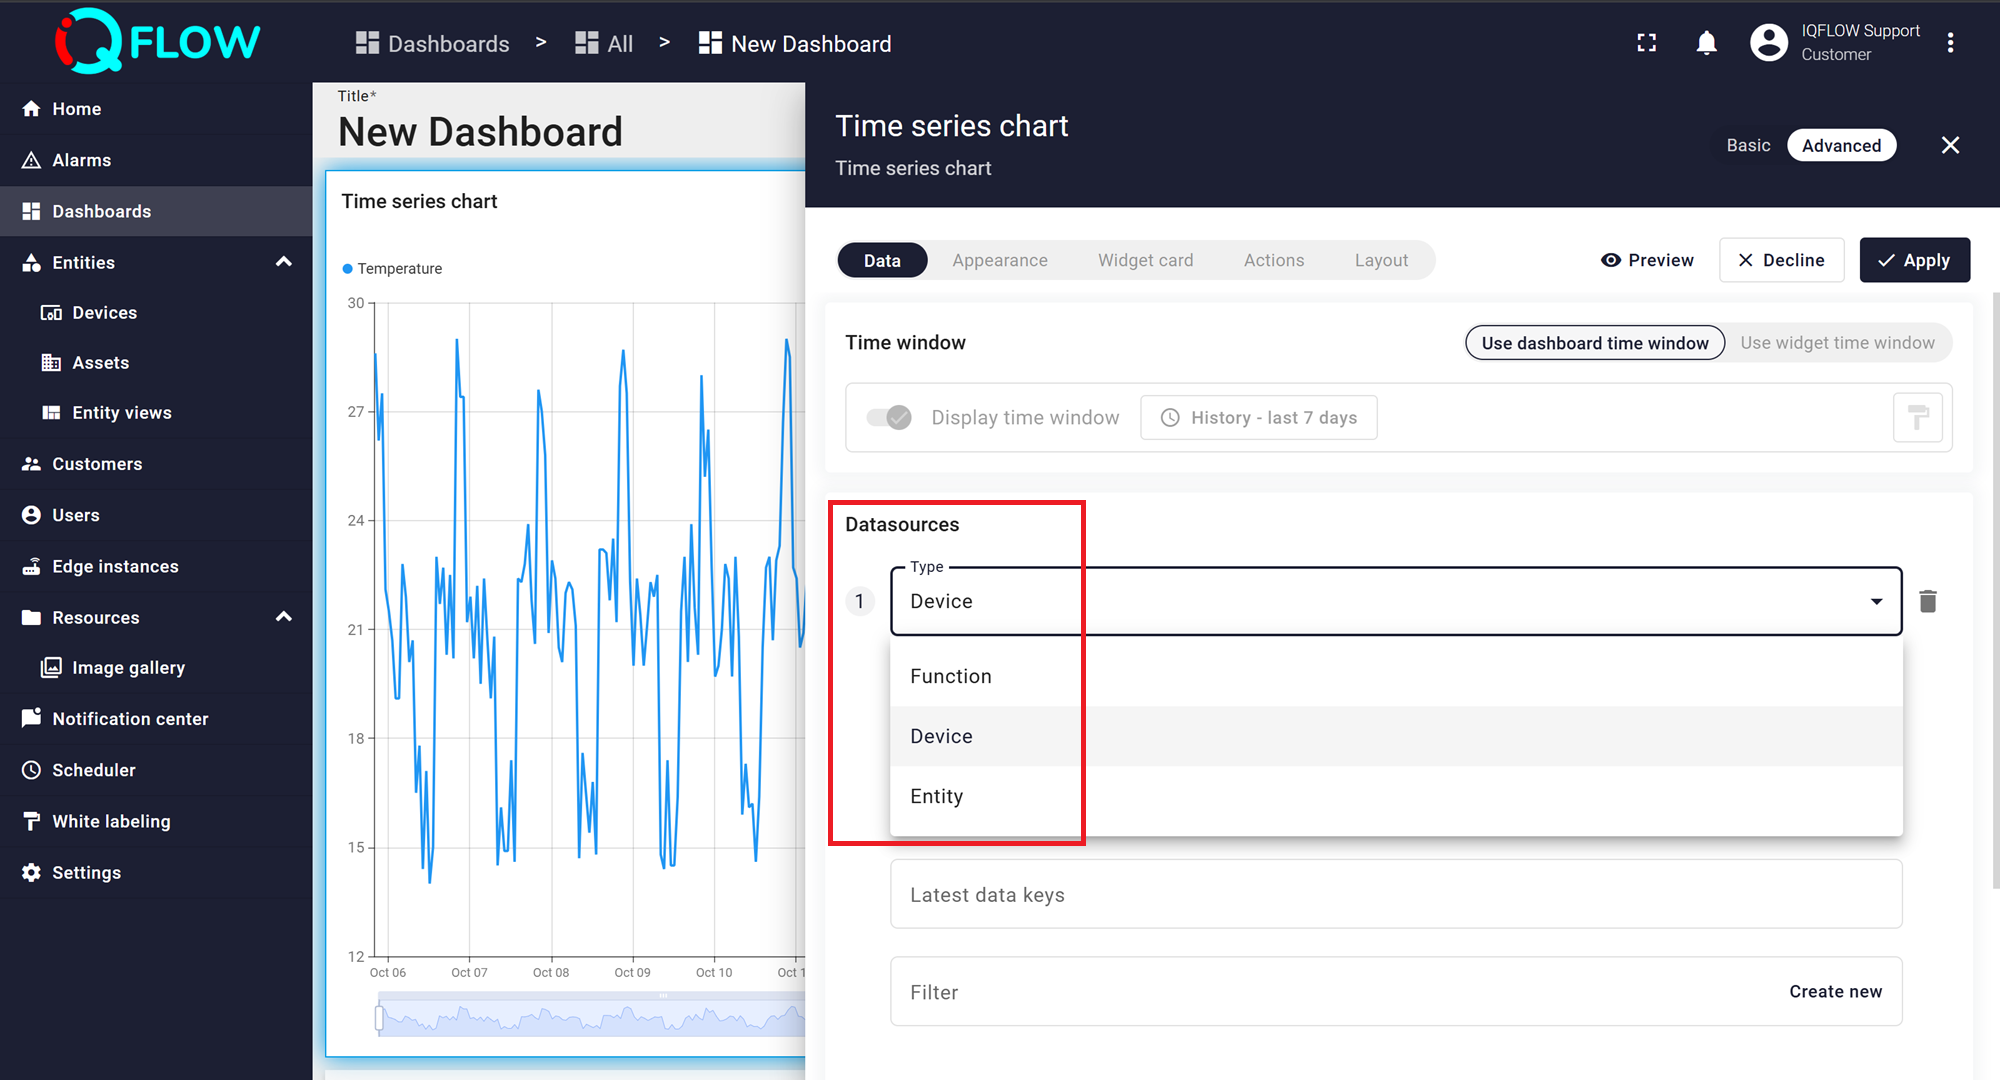Click the Latest data keys field

click(1395, 895)
